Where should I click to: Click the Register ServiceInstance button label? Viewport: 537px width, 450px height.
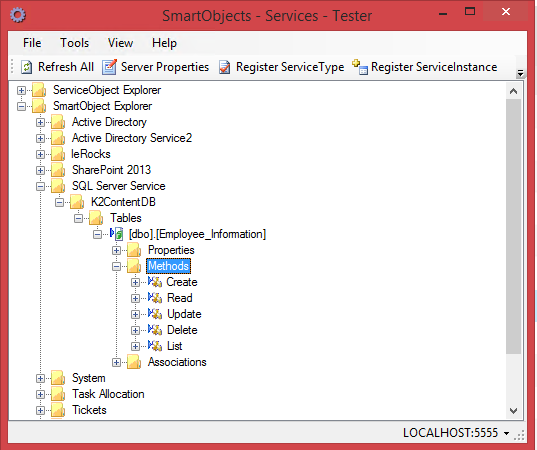pos(434,67)
